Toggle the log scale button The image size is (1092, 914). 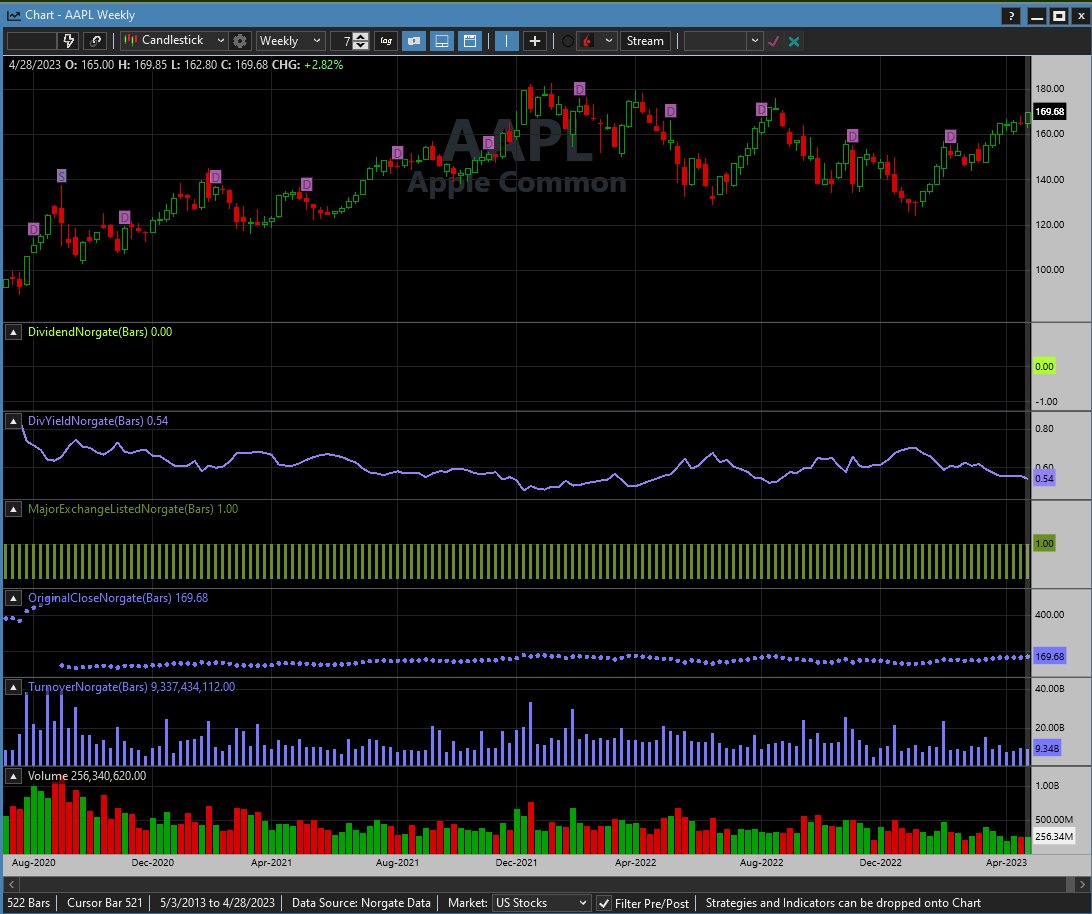point(386,41)
